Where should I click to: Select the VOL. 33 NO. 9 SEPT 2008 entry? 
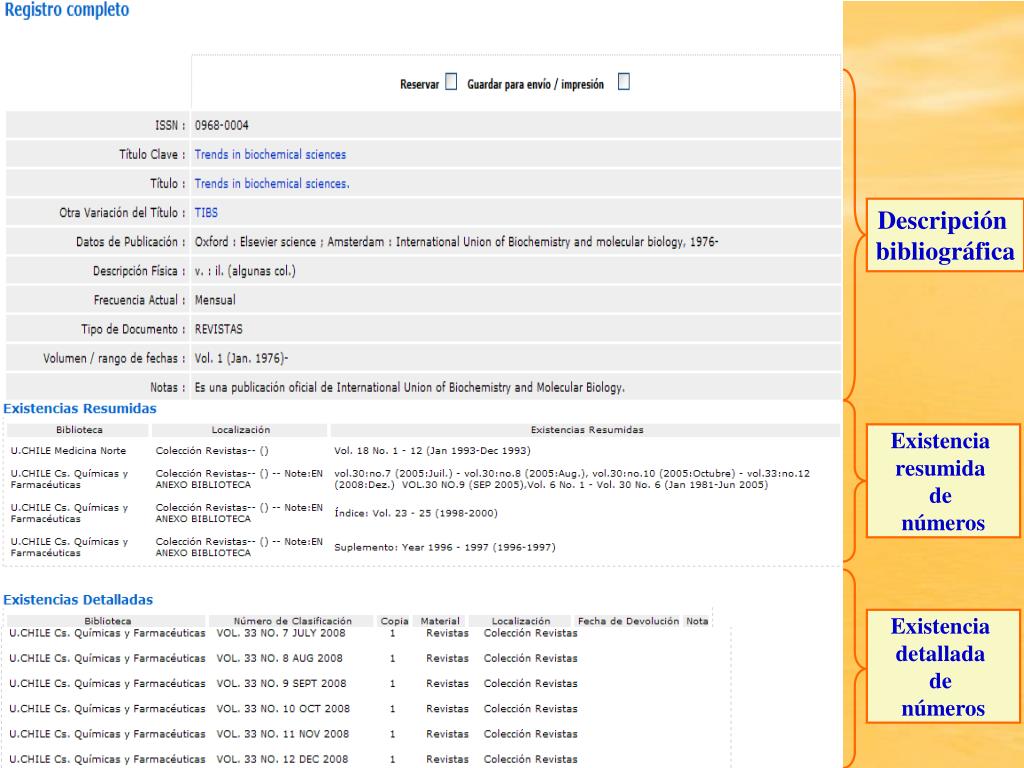281,684
